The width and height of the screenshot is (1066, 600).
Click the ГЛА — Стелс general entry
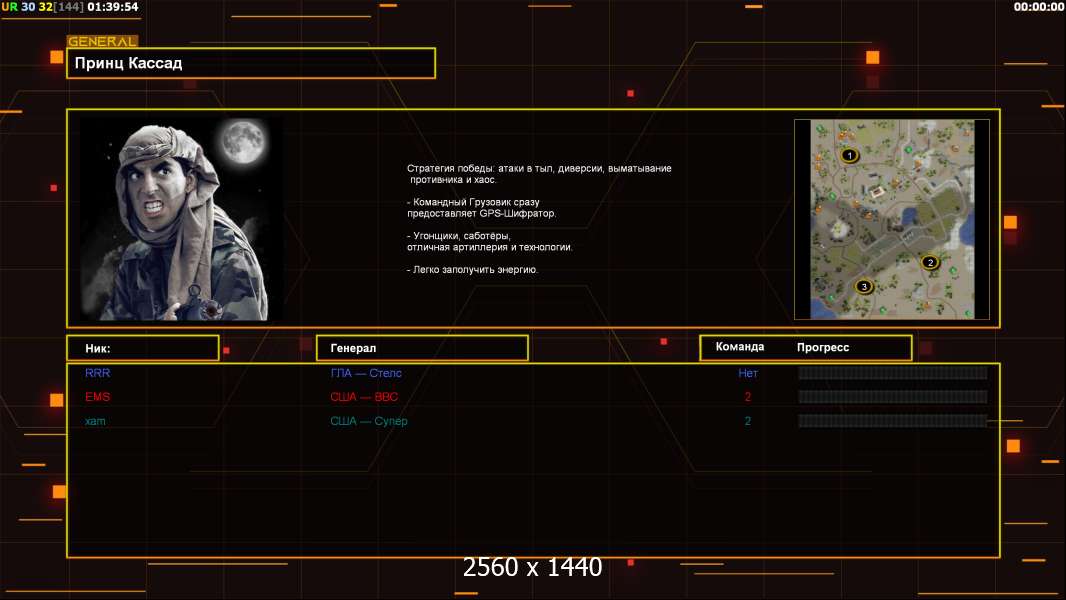coord(366,373)
